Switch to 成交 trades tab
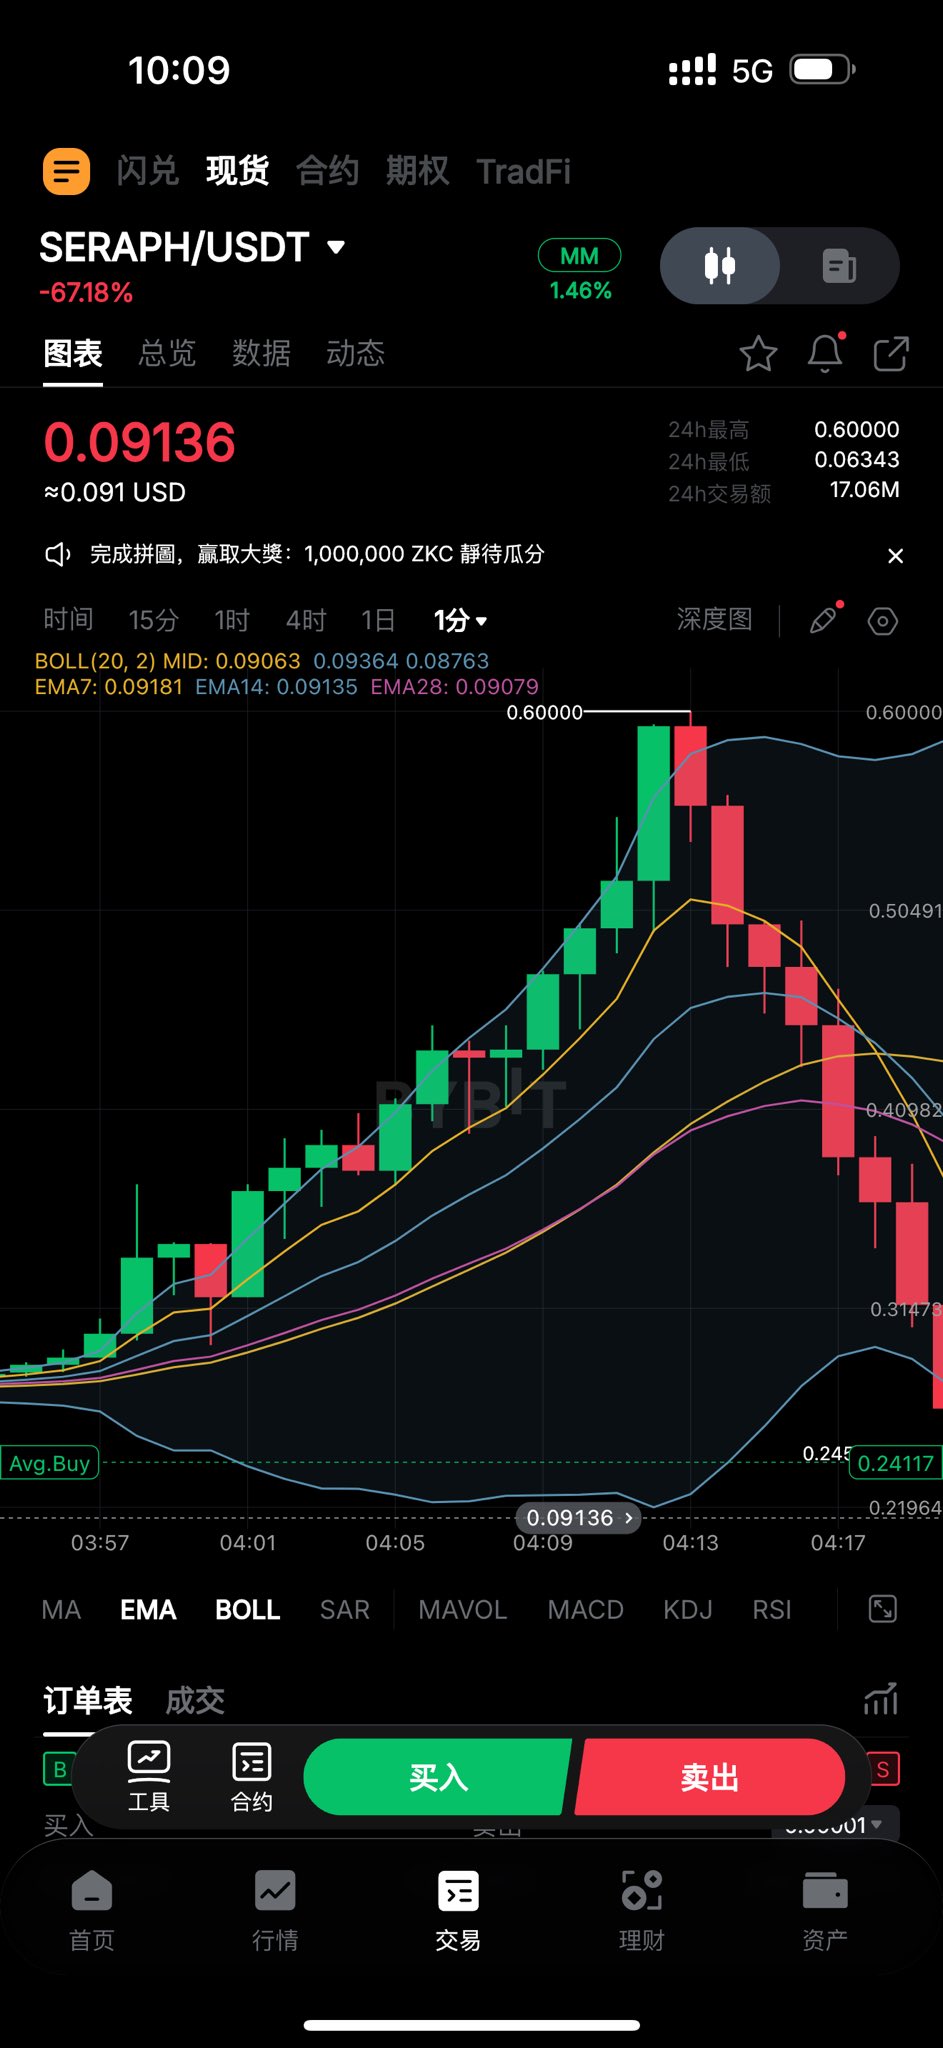Screen dimensions: 943x2048 tap(195, 1700)
